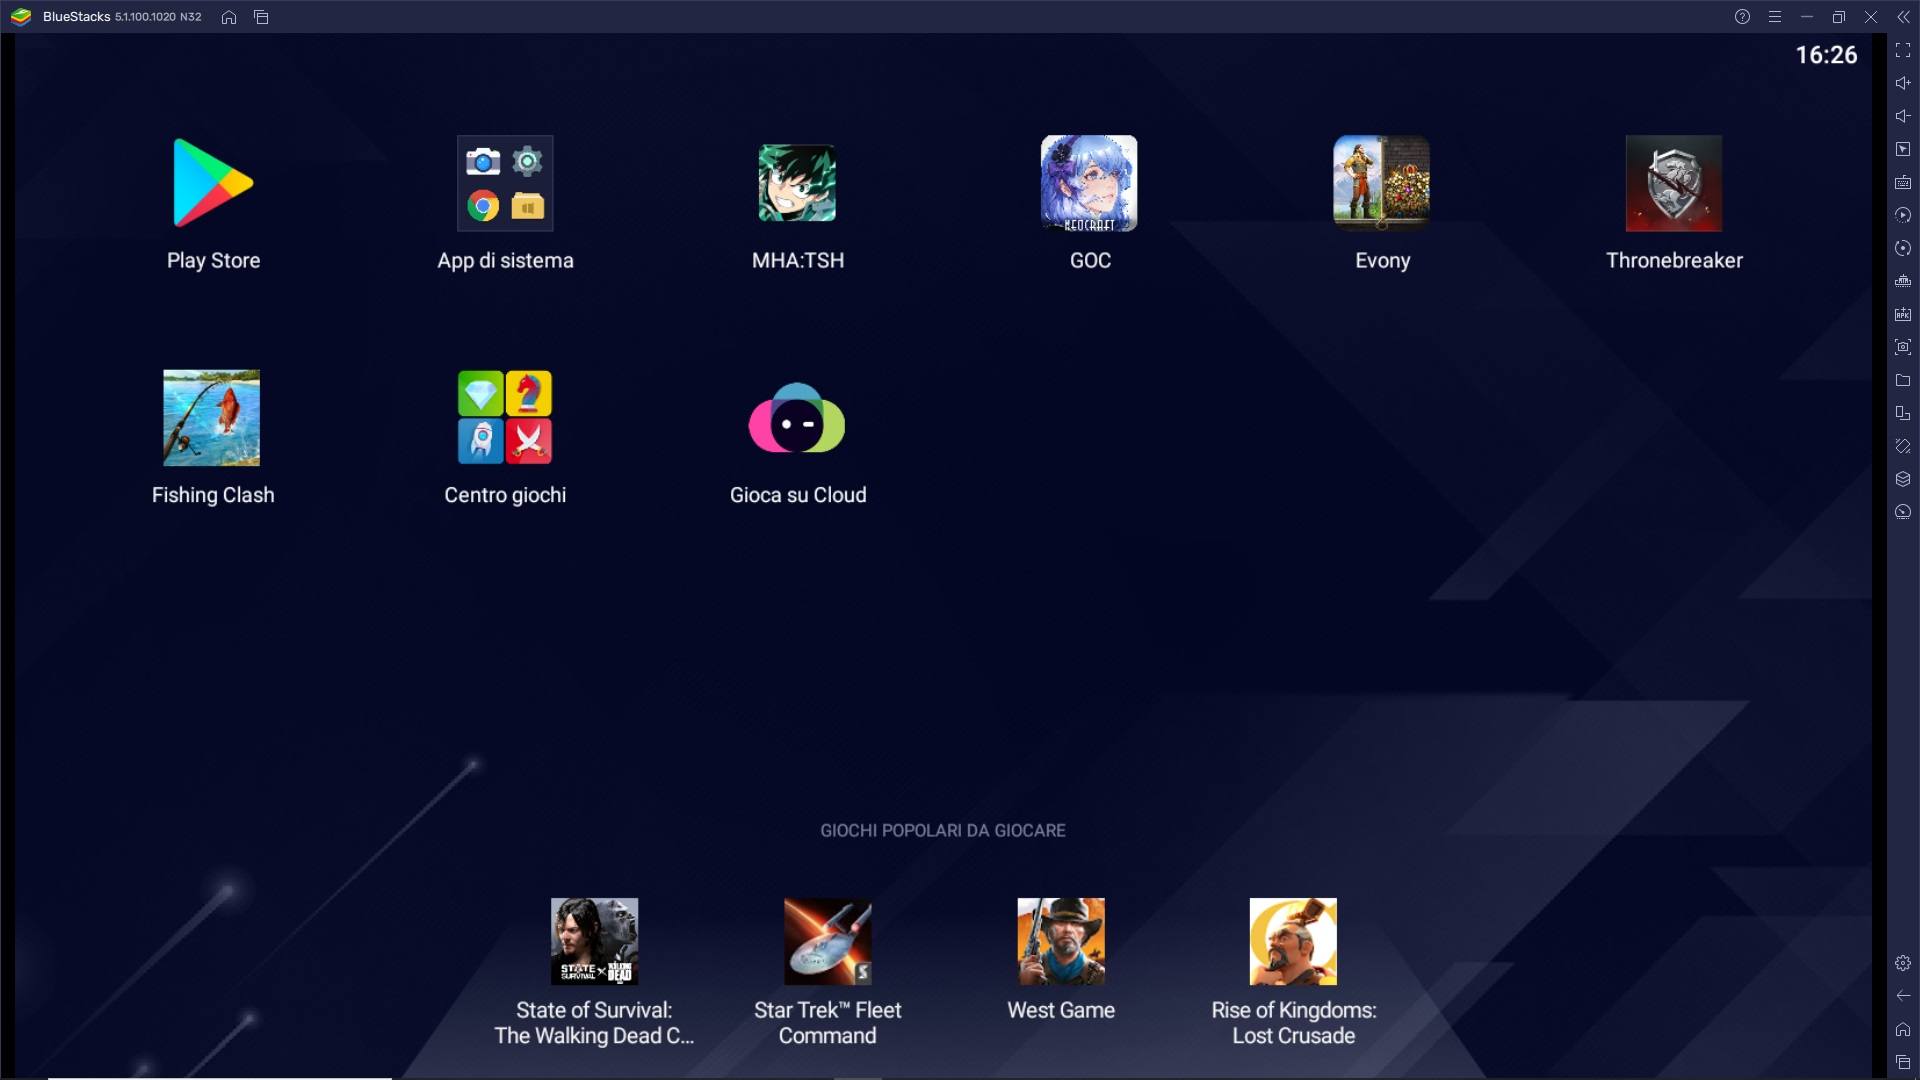Click the GIOCHI POPOLARI DA GIOCARE heading
This screenshot has width=1920, height=1080.
point(943,830)
